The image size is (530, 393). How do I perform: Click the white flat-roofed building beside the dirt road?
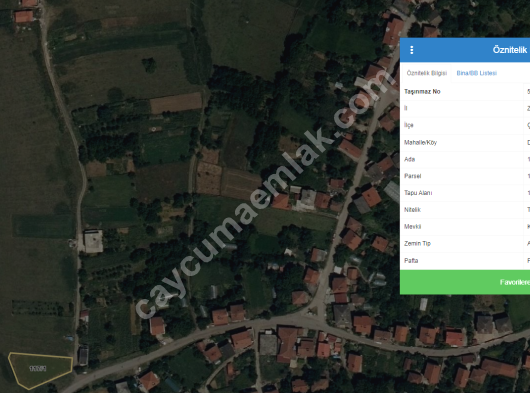tap(93, 241)
